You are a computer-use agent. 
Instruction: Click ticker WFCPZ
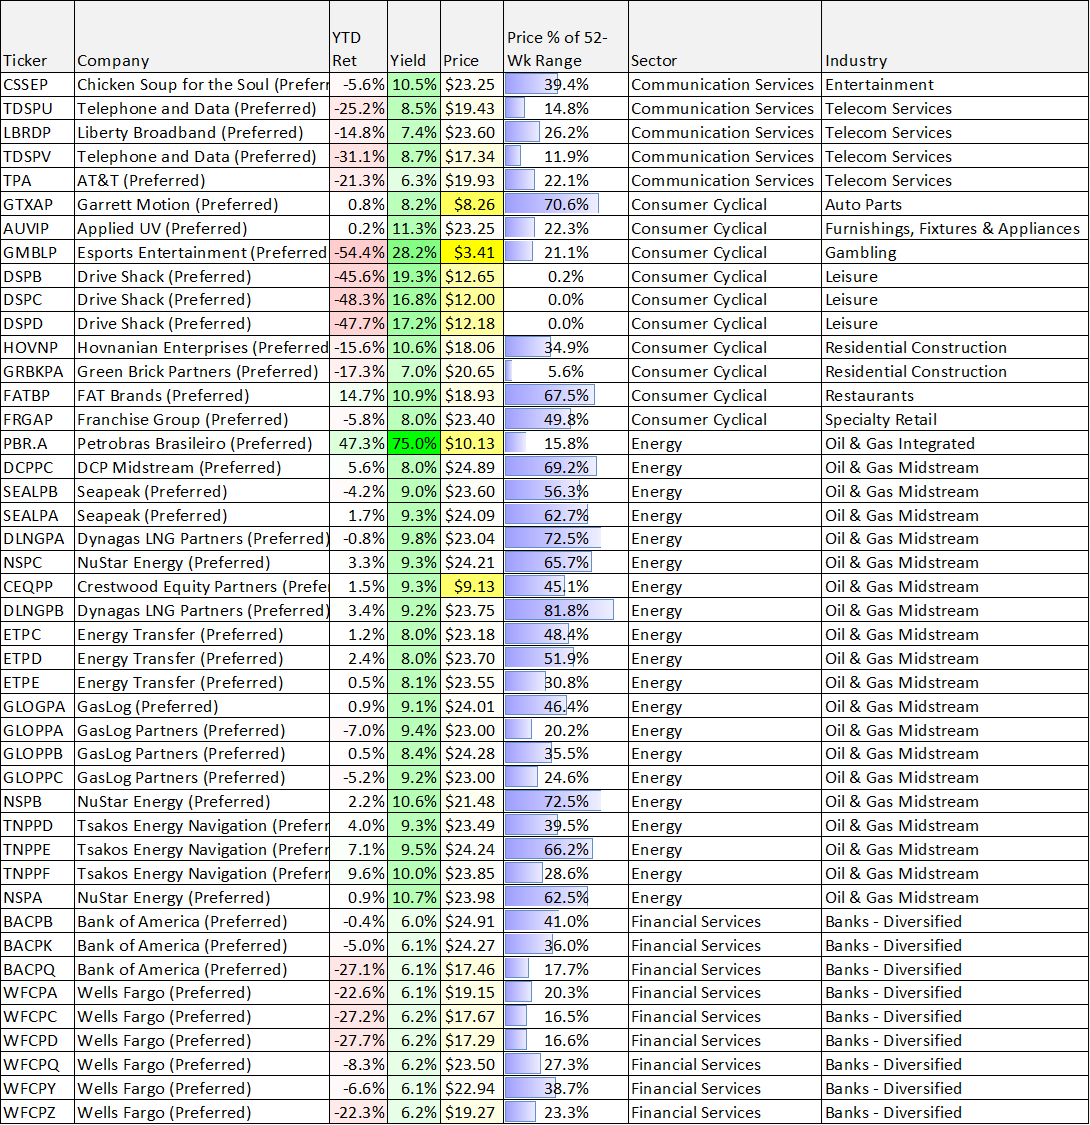point(37,1113)
